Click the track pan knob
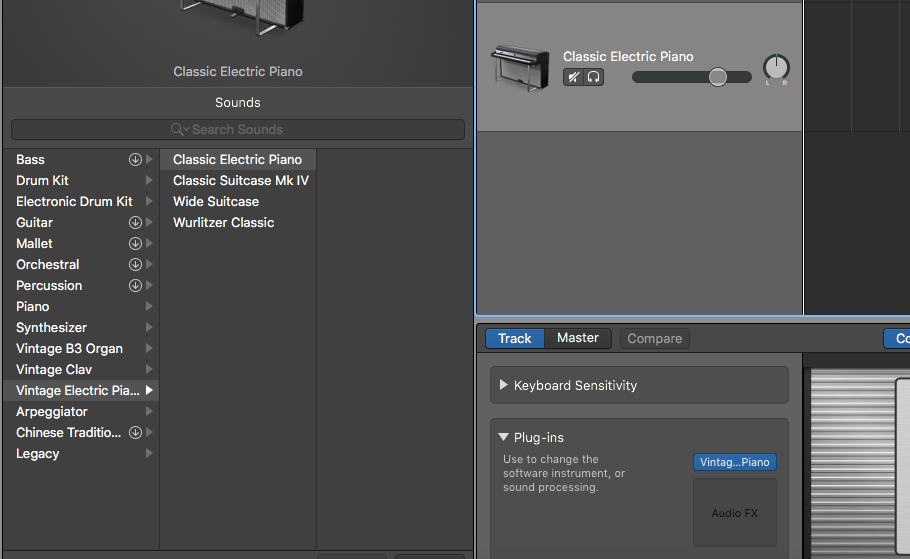 (x=776, y=67)
